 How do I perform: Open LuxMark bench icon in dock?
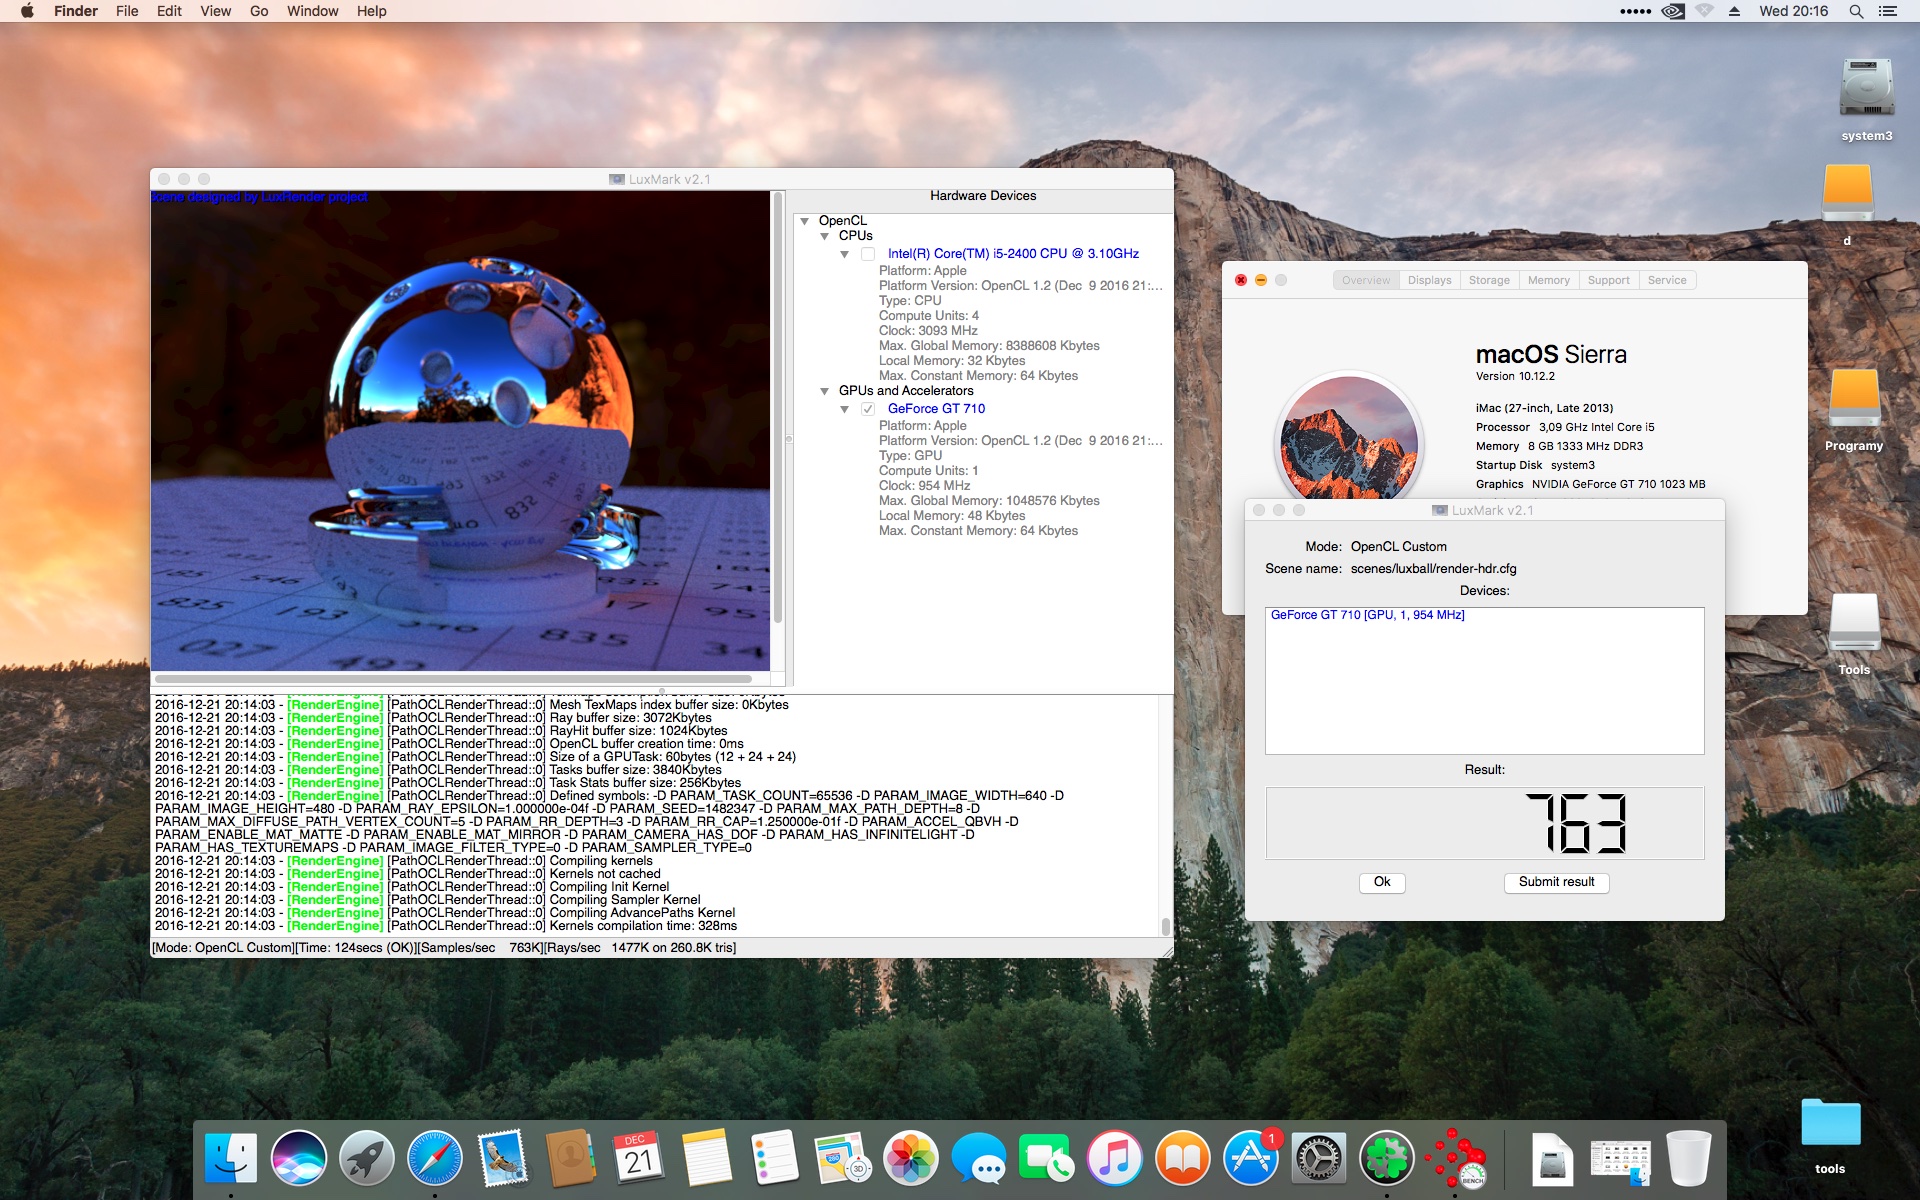click(x=1455, y=1159)
